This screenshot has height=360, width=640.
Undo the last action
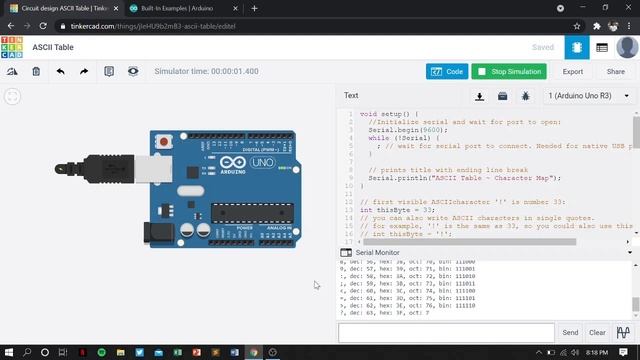(x=60, y=71)
